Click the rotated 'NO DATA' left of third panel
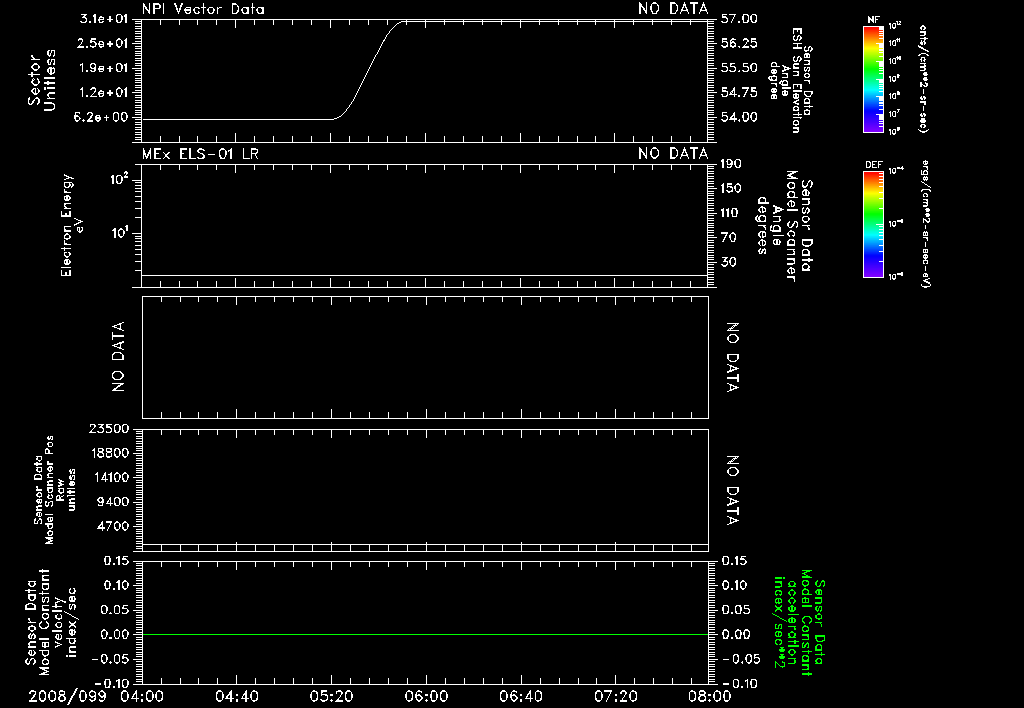Viewport: 1024px width, 708px height. pos(118,357)
